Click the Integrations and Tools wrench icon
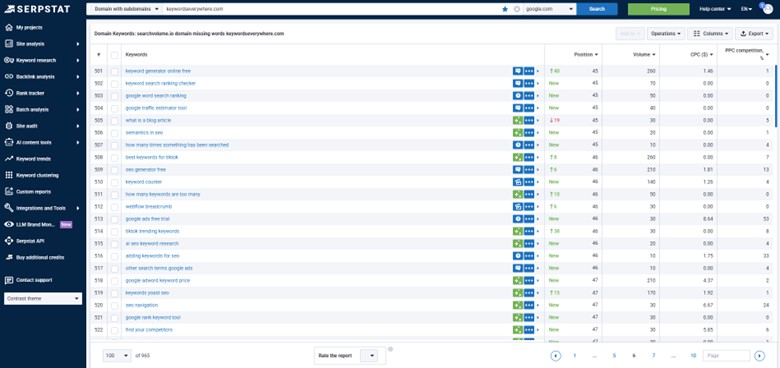This screenshot has width=780, height=368. pos(8,208)
